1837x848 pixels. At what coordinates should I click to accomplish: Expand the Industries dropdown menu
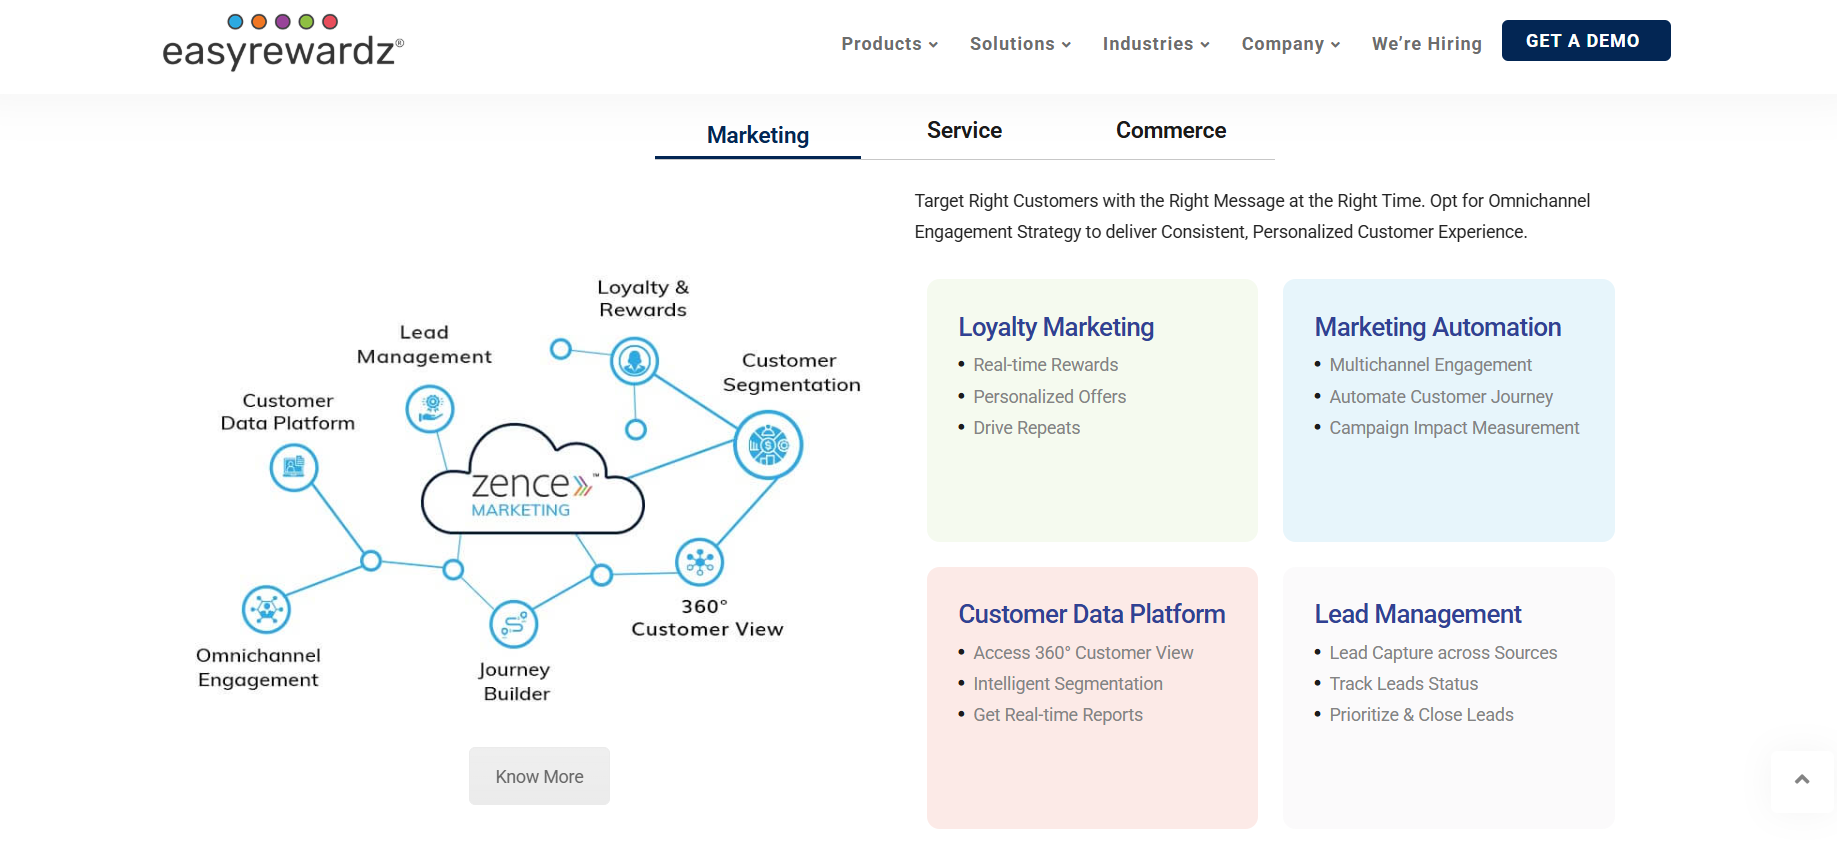[1156, 44]
